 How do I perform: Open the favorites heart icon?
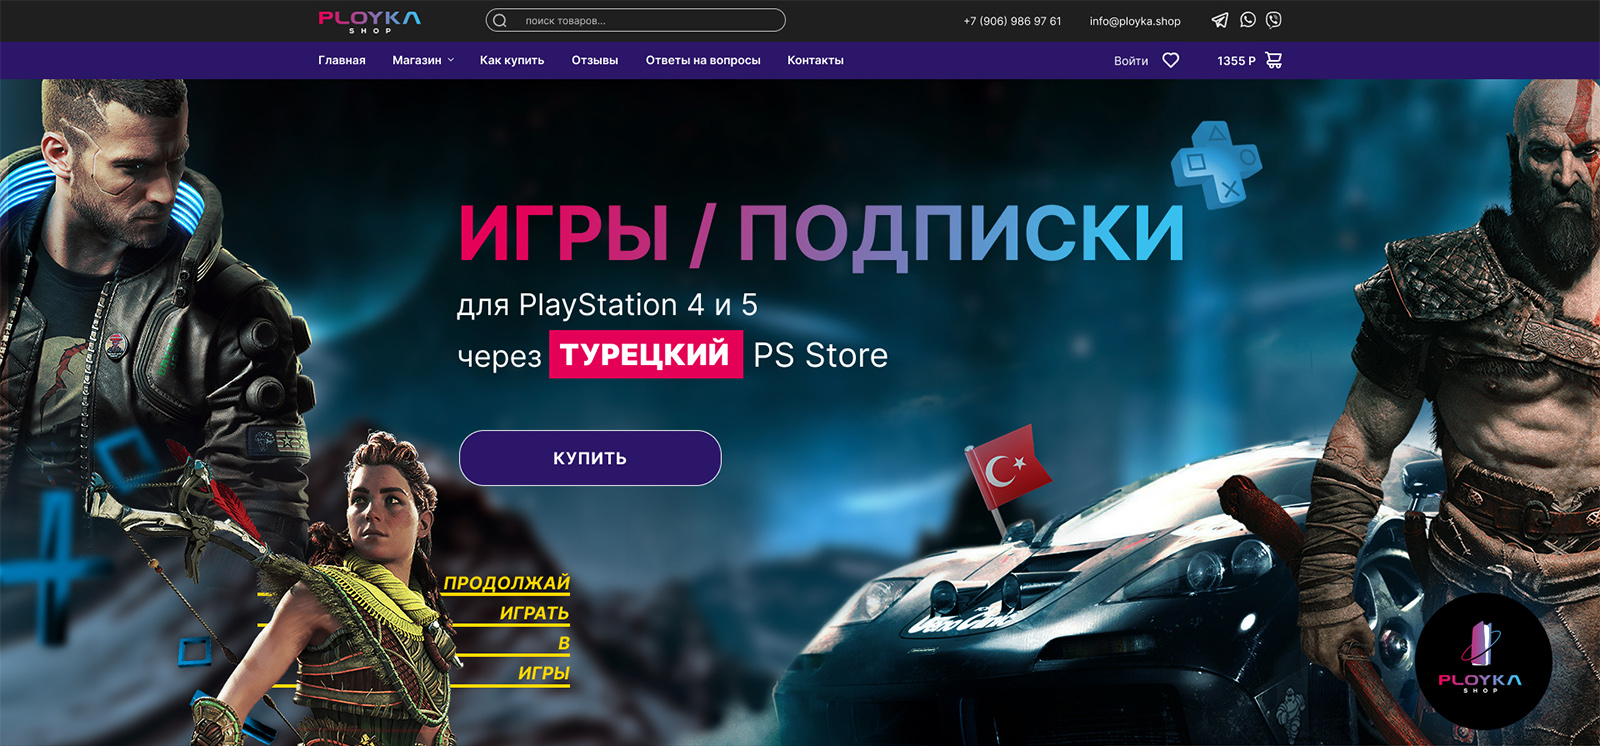click(1171, 60)
